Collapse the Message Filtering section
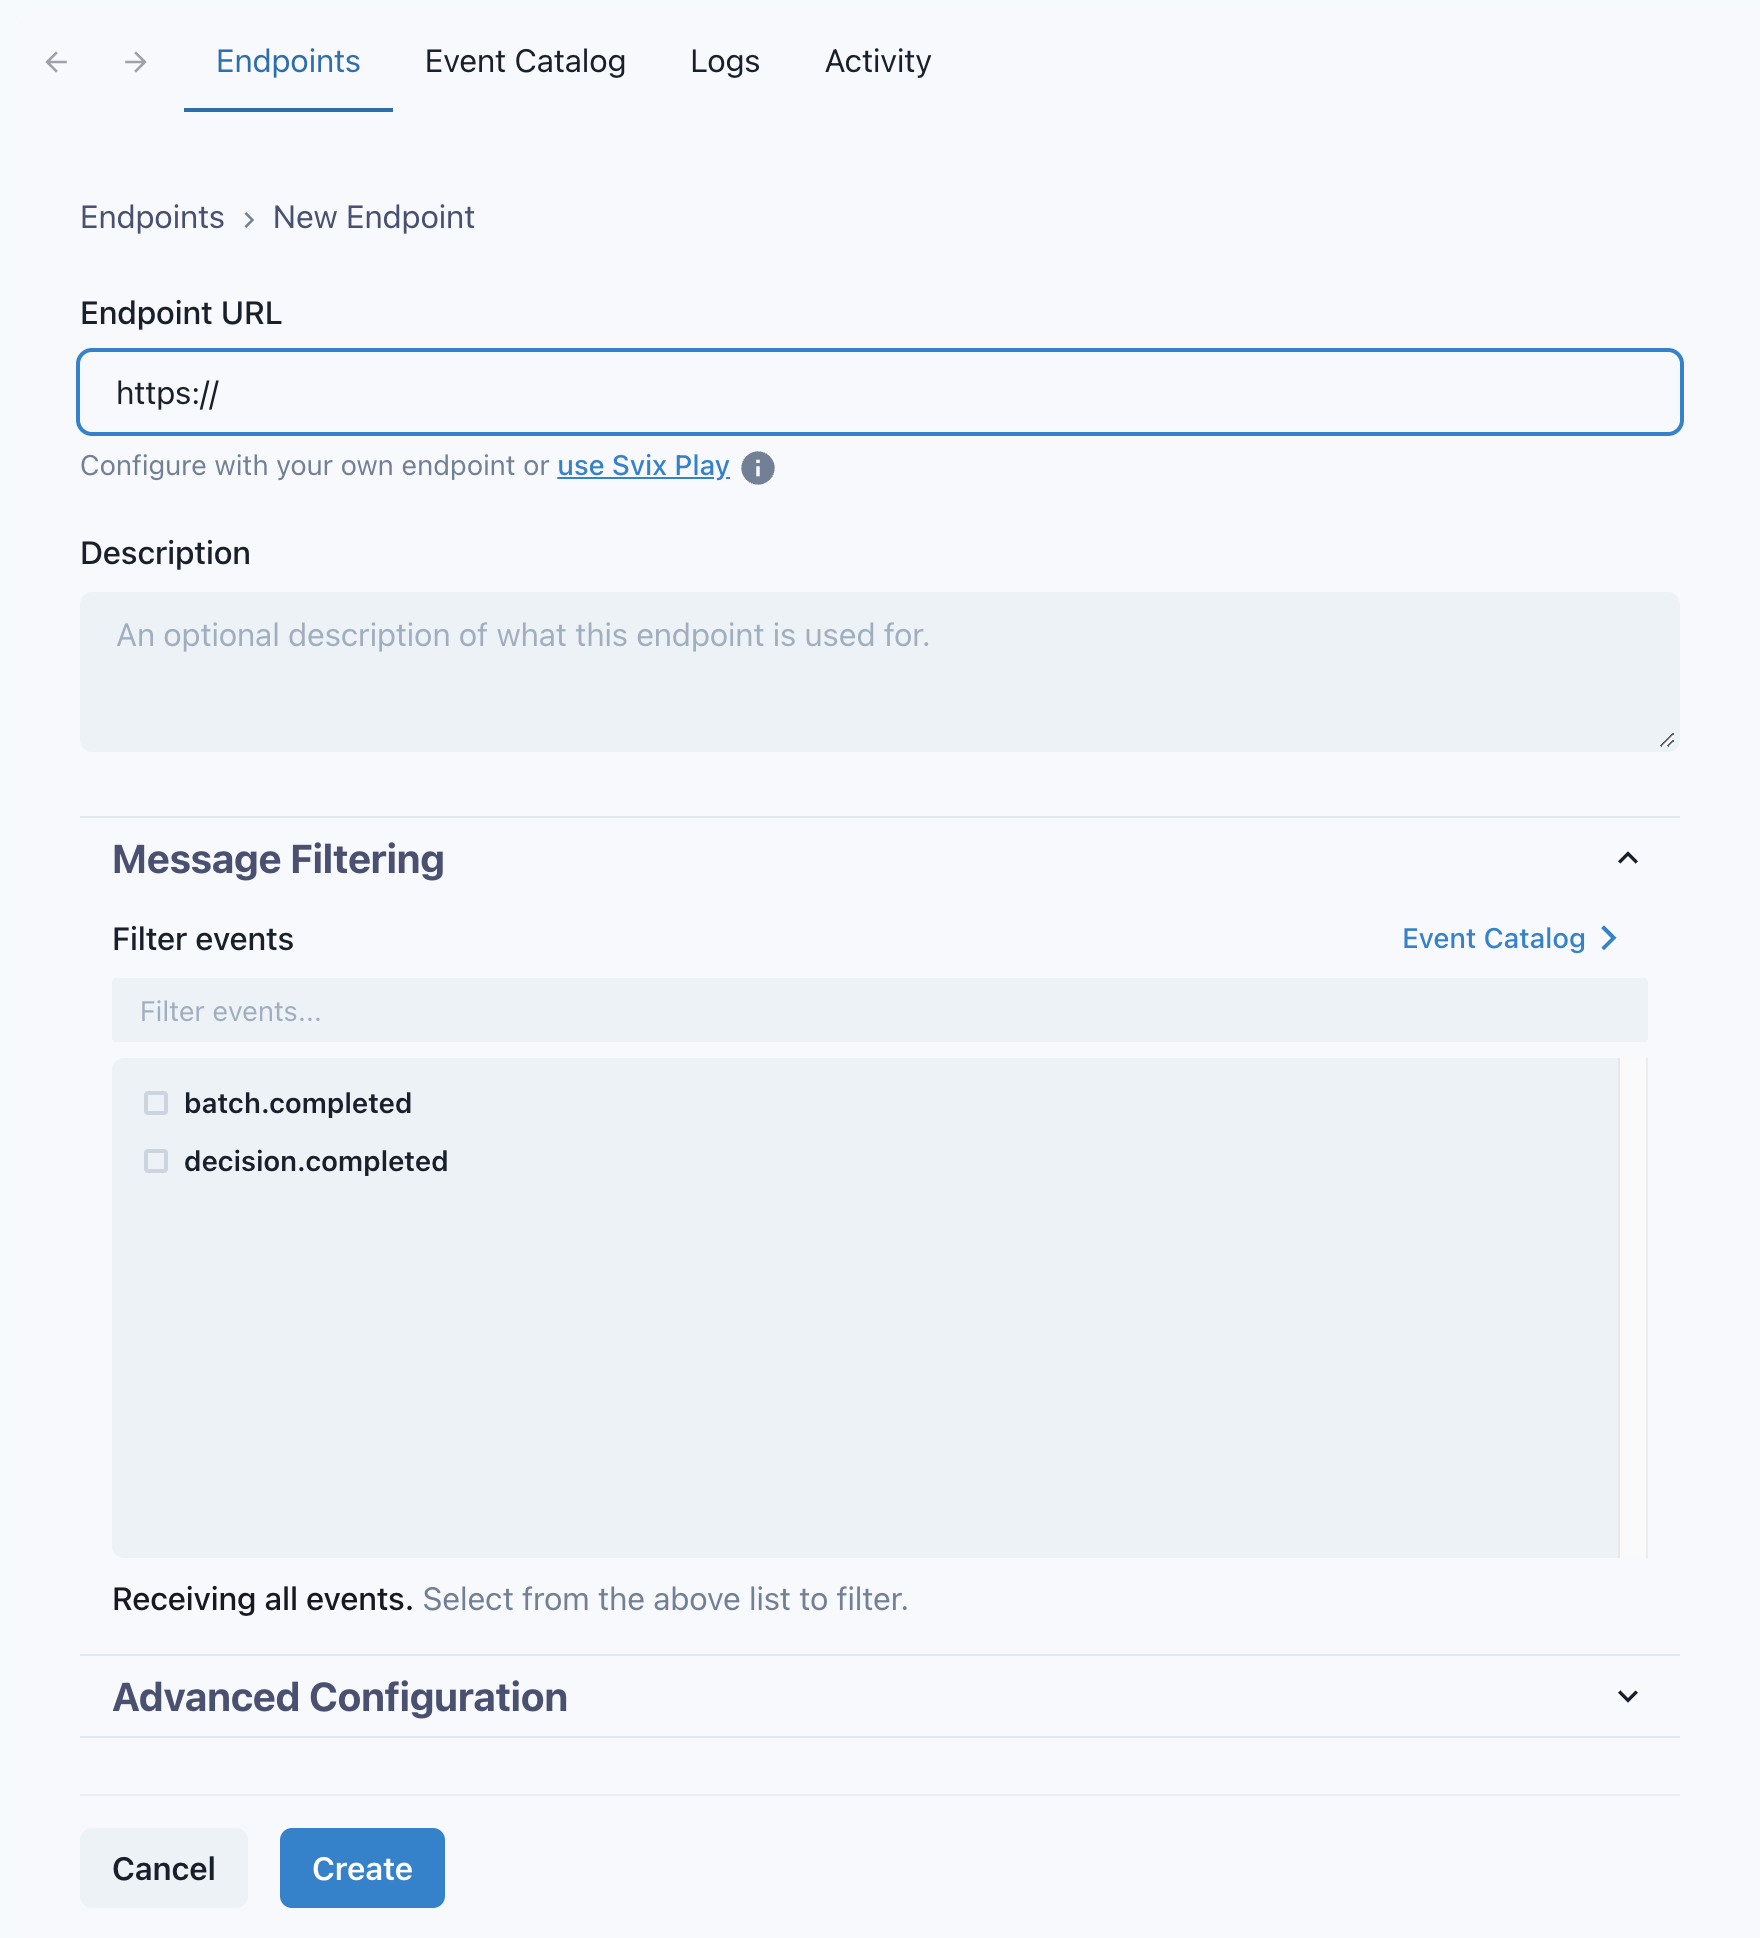1760x1938 pixels. pos(1627,859)
